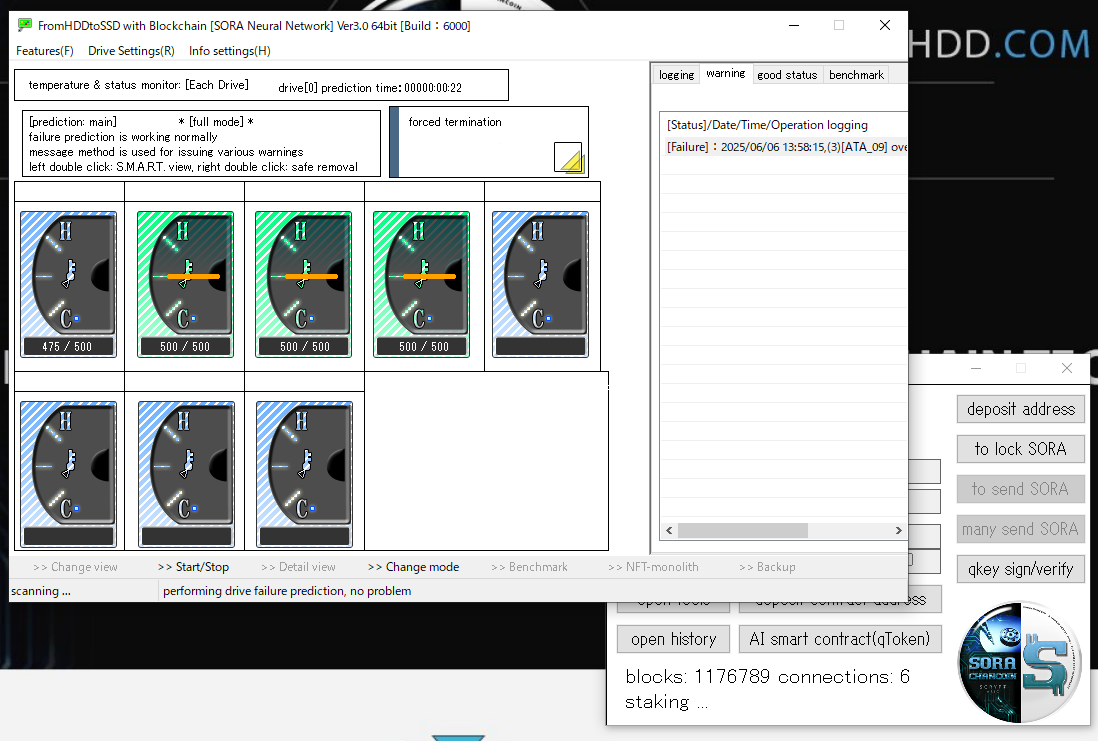
Task: Click the SORA Chancoin logo in wallet window
Action: tap(1020, 662)
